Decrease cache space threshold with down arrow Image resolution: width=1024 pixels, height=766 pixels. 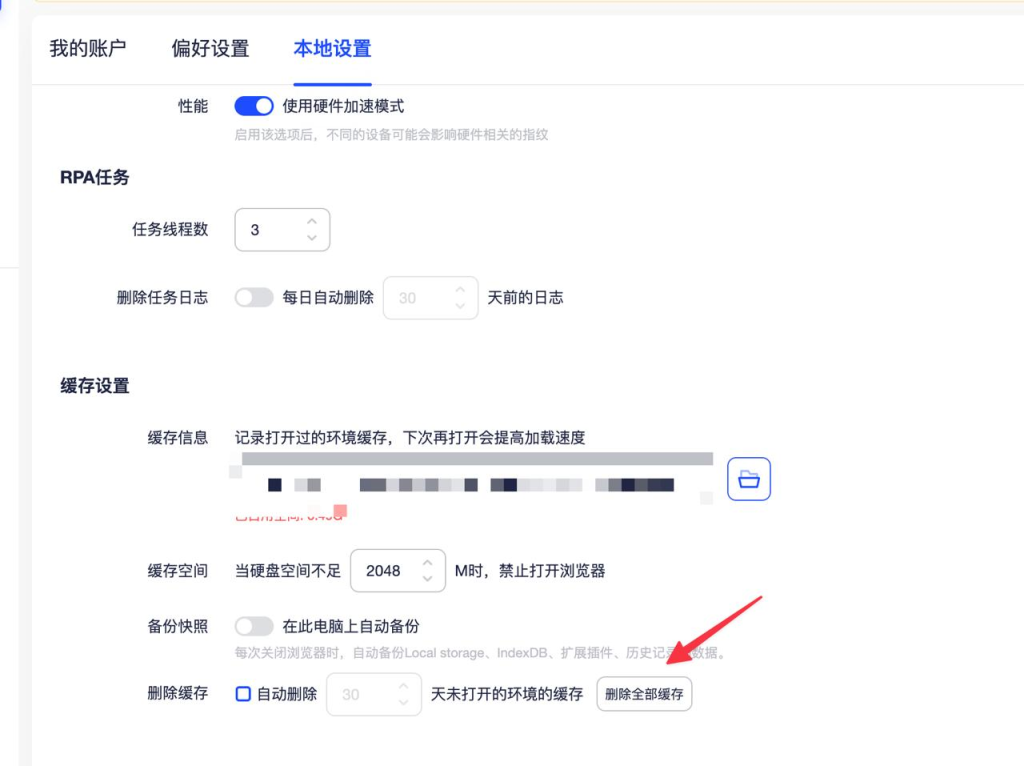(428, 579)
